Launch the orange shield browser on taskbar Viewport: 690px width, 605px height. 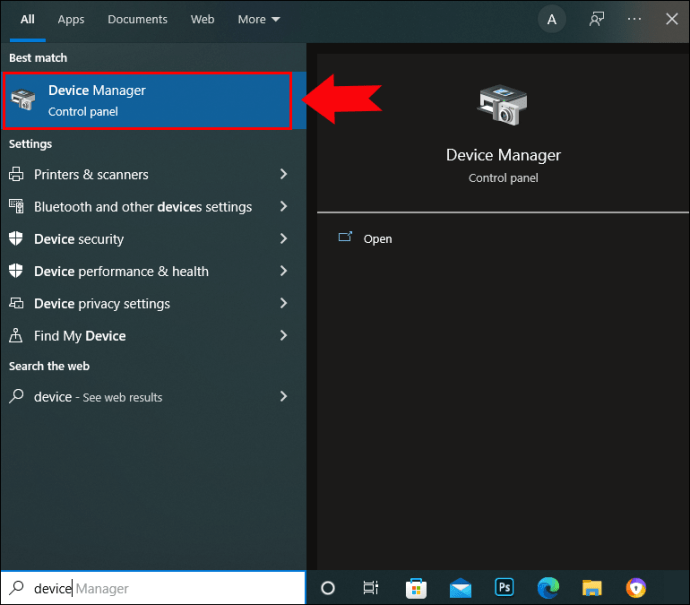(636, 588)
